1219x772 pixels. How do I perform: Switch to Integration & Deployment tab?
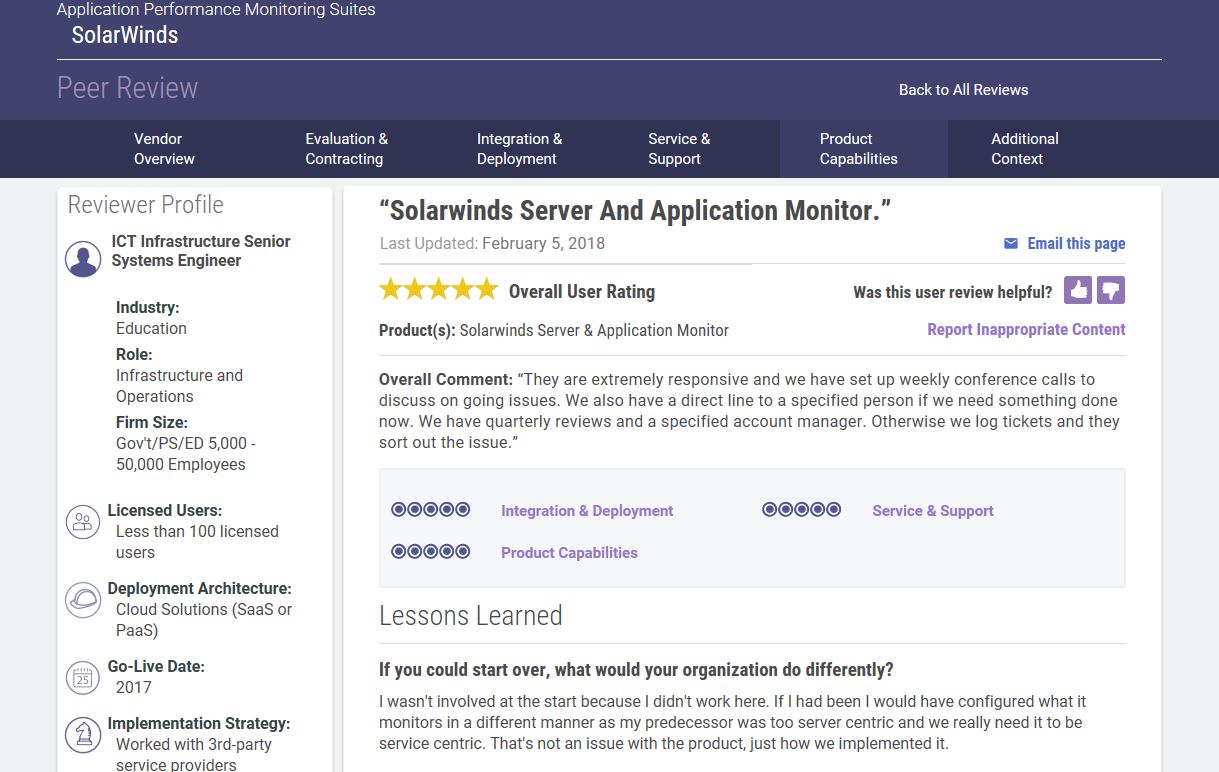pos(519,149)
